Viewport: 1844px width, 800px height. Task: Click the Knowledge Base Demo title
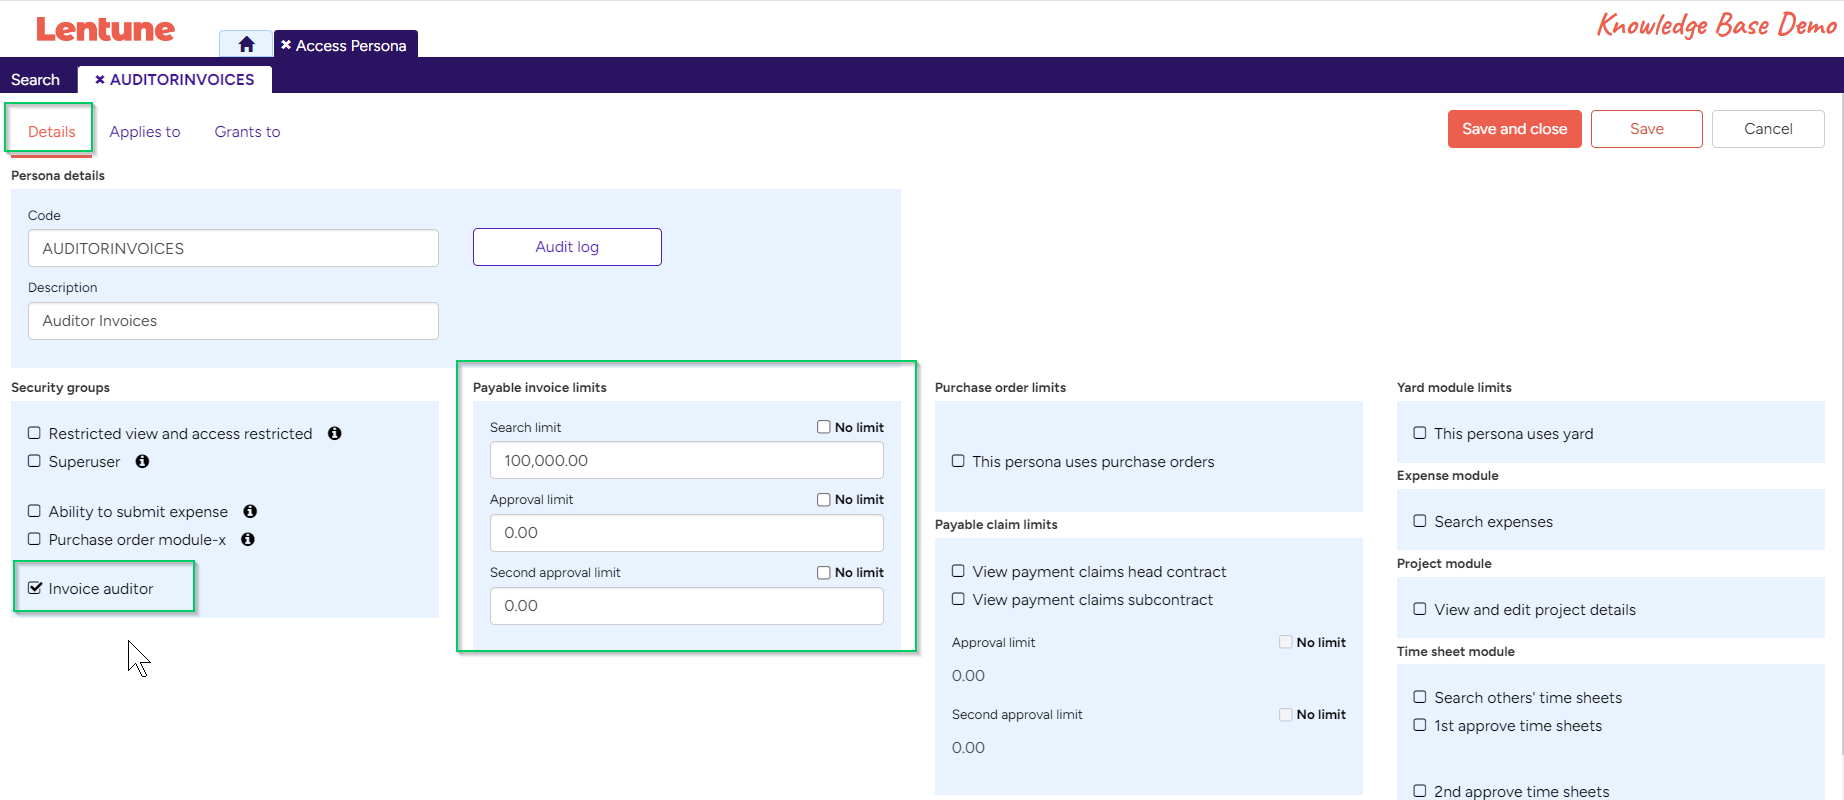click(1716, 25)
